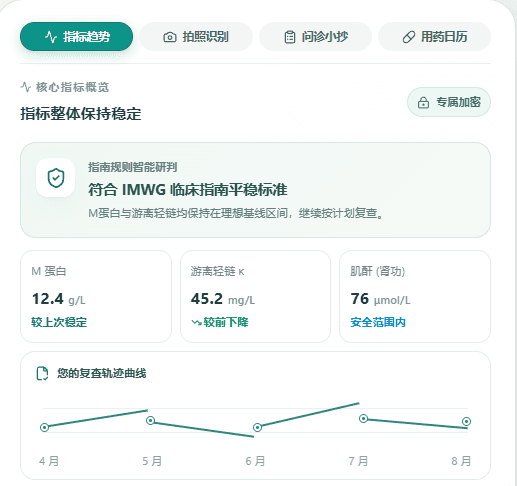Click the 较上次稳定 status text

coord(59,322)
